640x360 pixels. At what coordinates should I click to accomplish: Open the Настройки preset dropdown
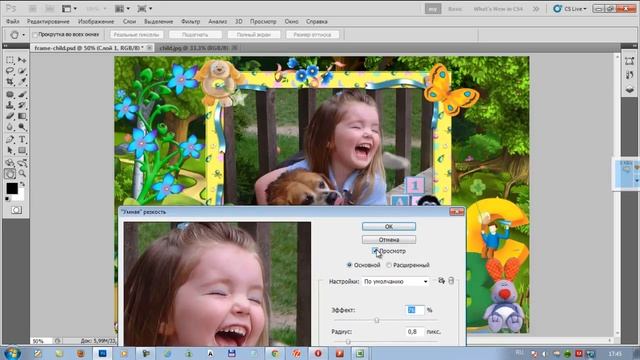click(x=395, y=282)
